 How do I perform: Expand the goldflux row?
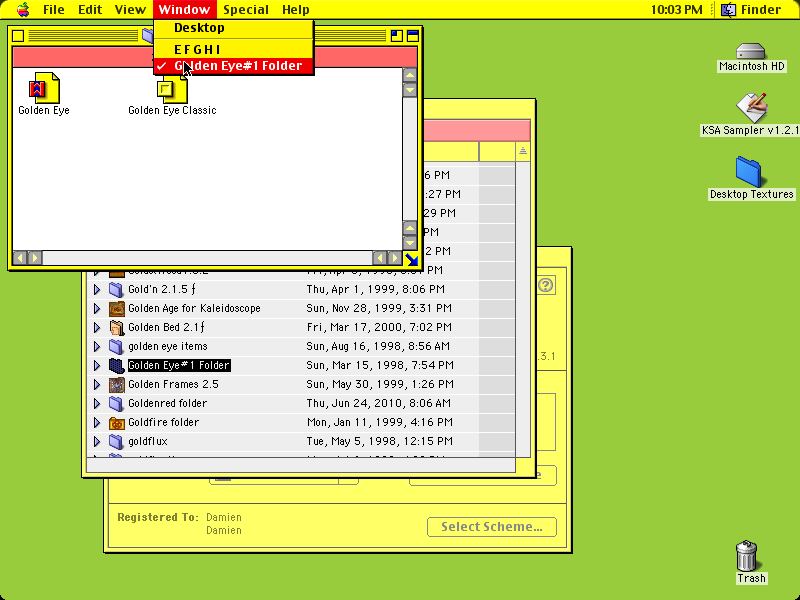click(97, 441)
